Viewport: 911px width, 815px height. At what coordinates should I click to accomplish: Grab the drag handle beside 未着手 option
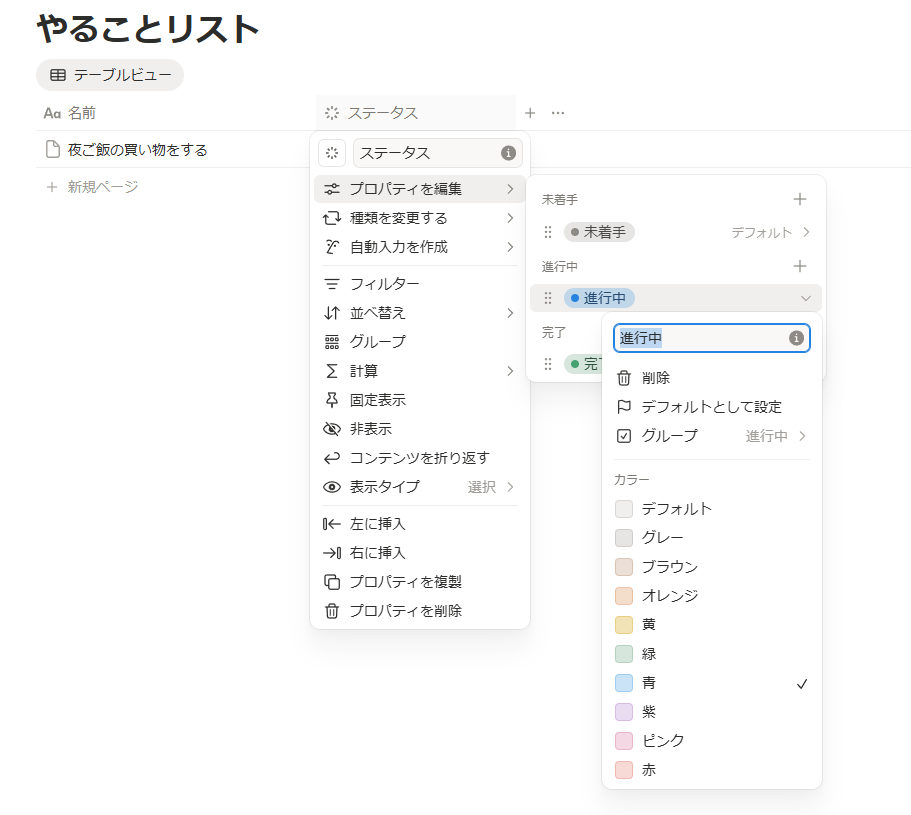coord(547,232)
